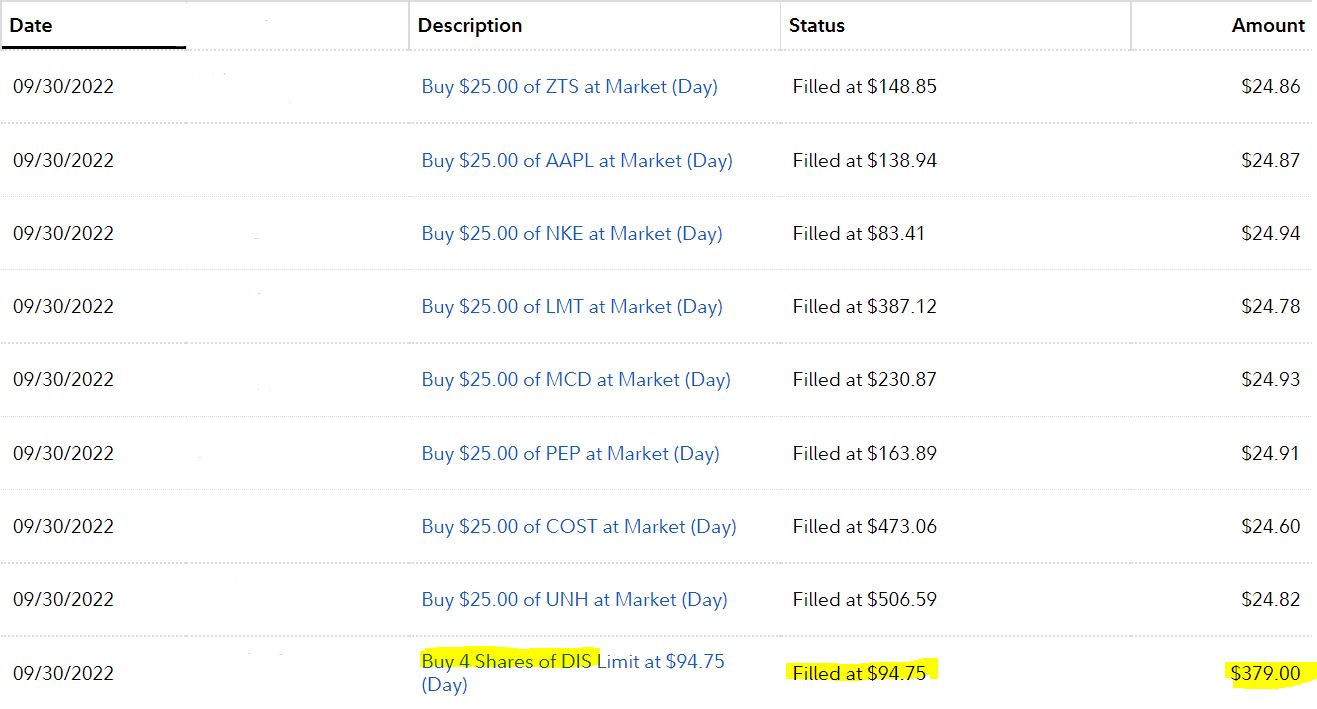Select the Filled at $94.75 status
The width and height of the screenshot is (1317, 709).
pos(859,673)
